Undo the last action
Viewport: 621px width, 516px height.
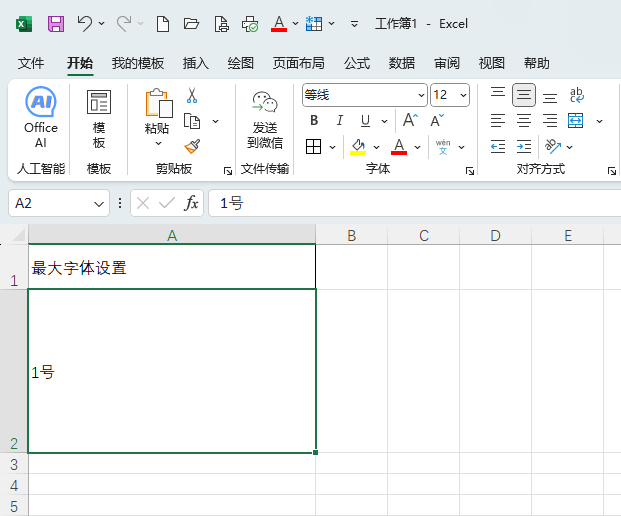point(84,24)
